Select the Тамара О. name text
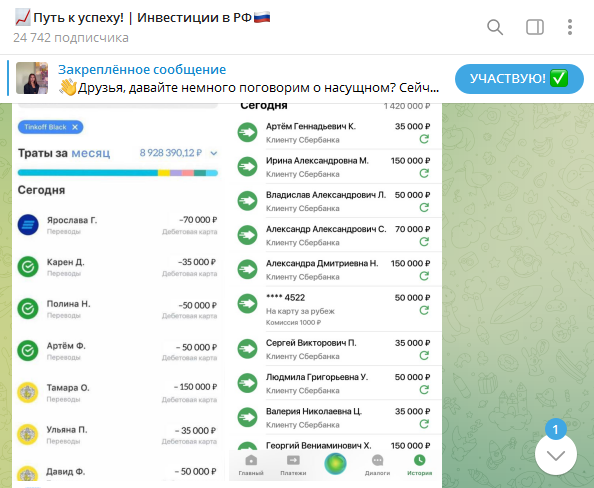Viewport: 594px width, 488px height. coord(68,388)
